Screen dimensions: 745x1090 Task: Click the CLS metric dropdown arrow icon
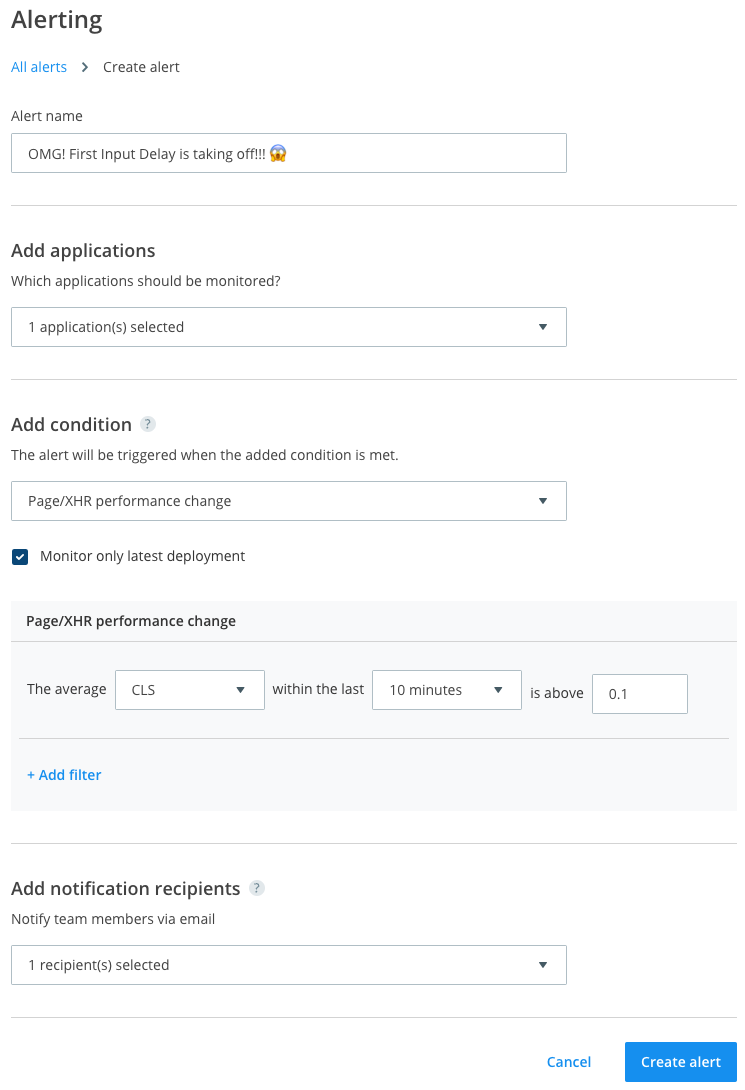pyautogui.click(x=241, y=689)
